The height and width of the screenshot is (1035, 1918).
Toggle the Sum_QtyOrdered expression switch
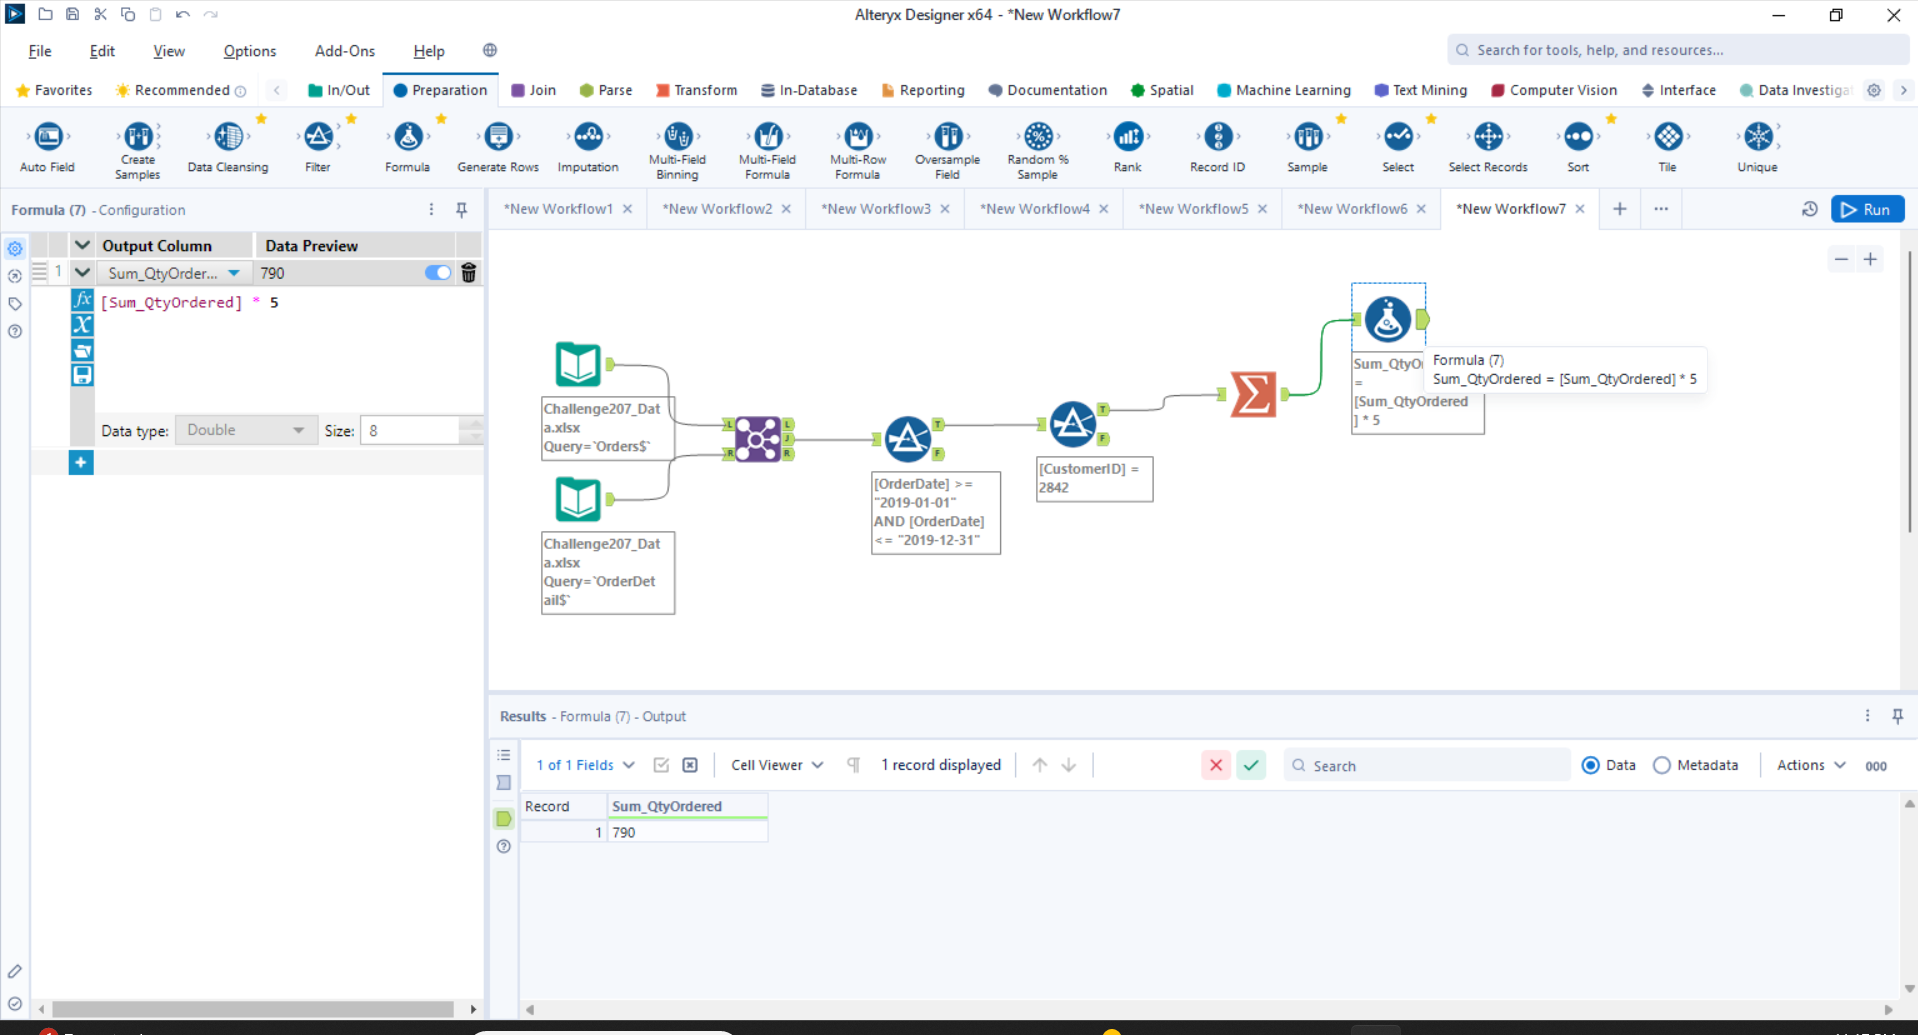(x=438, y=273)
